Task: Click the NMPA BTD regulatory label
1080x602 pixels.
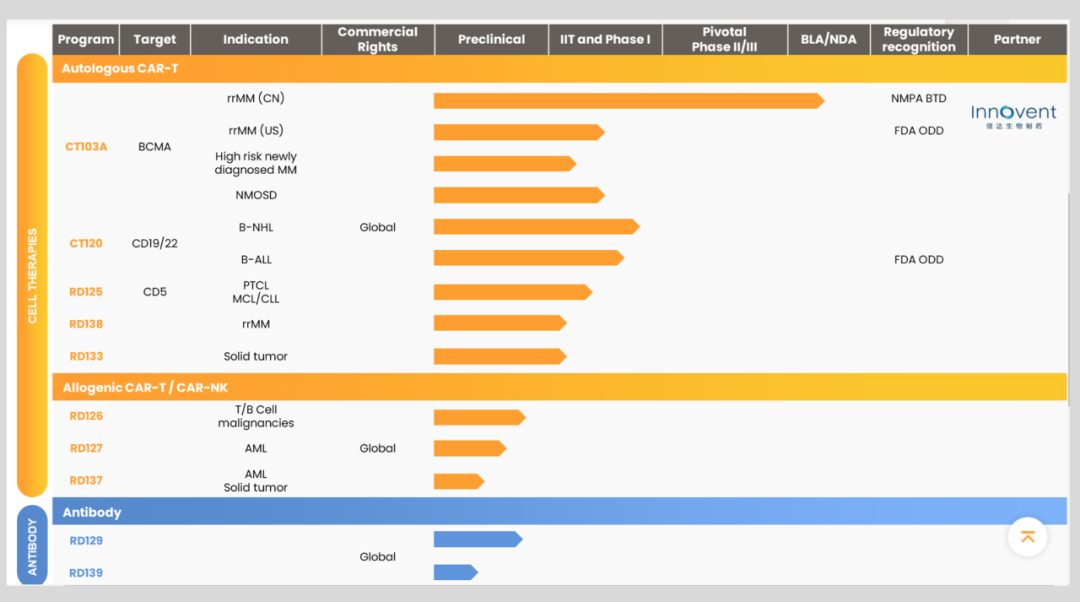Action: (918, 99)
